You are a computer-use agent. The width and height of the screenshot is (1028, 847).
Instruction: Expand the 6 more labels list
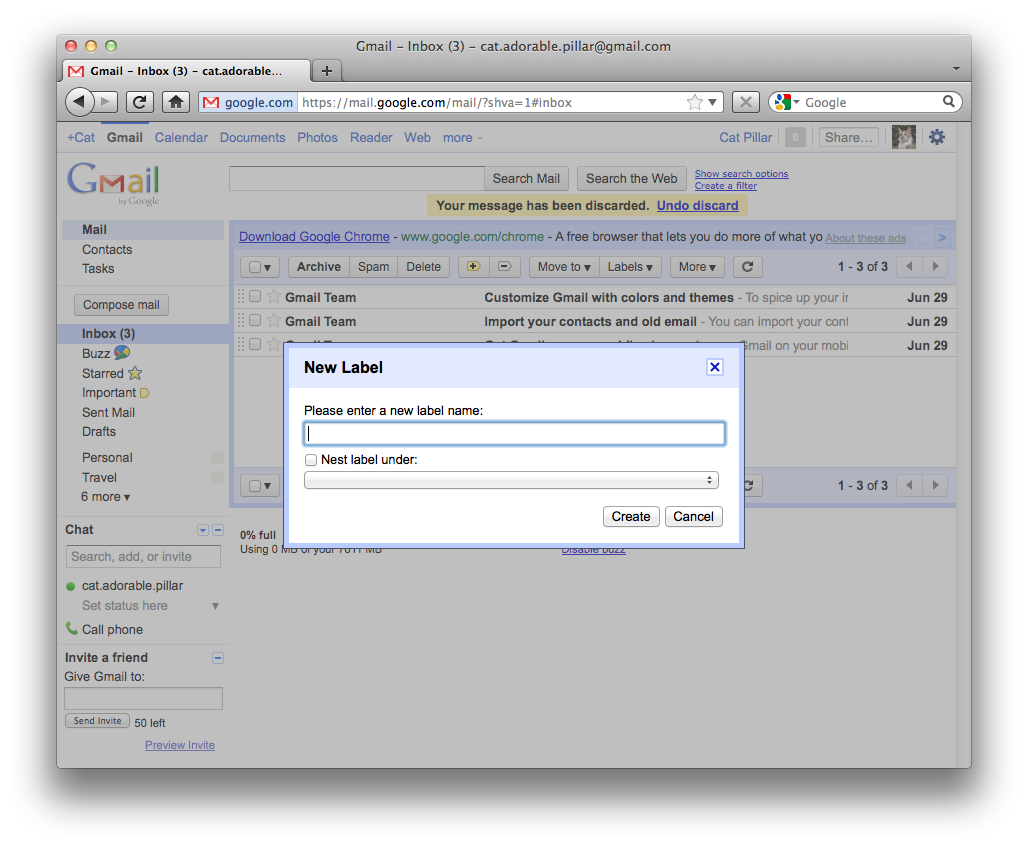(106, 497)
